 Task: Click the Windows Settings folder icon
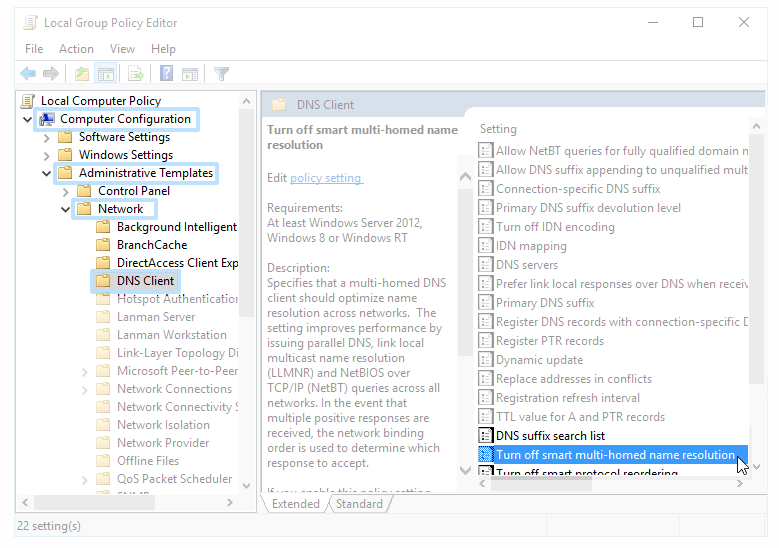65,155
